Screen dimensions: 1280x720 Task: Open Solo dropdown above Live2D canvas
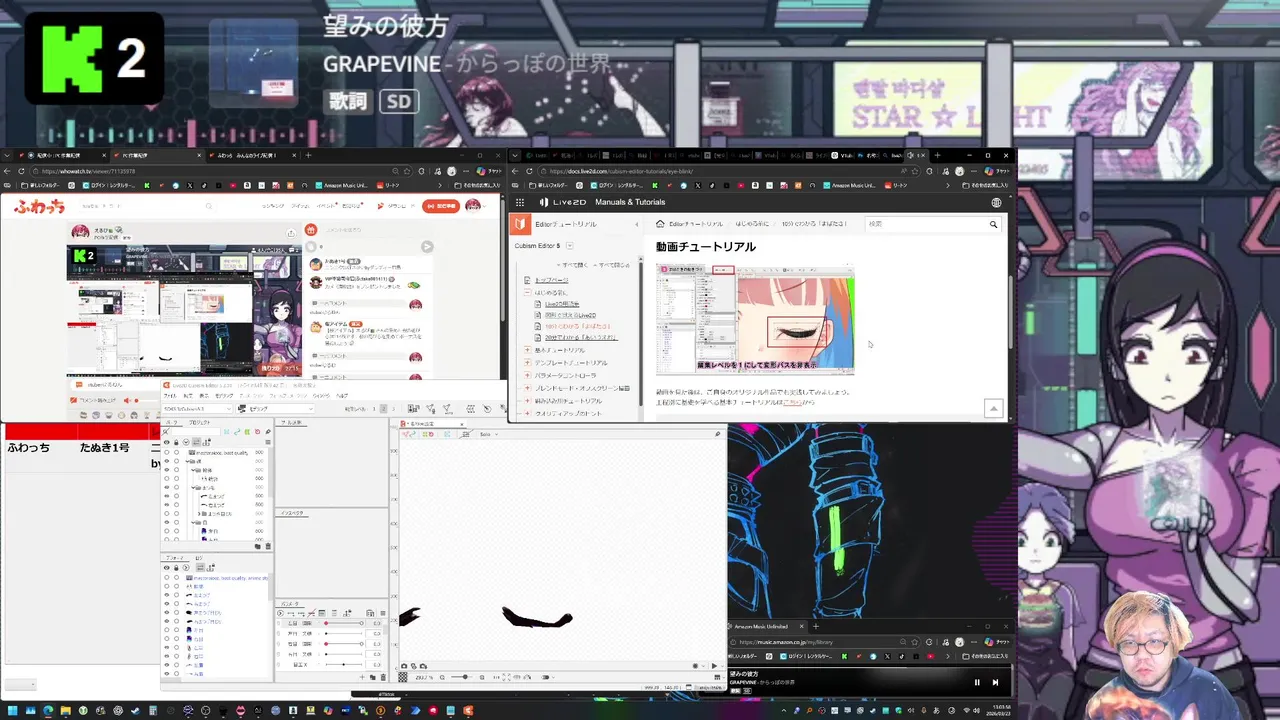pos(488,434)
